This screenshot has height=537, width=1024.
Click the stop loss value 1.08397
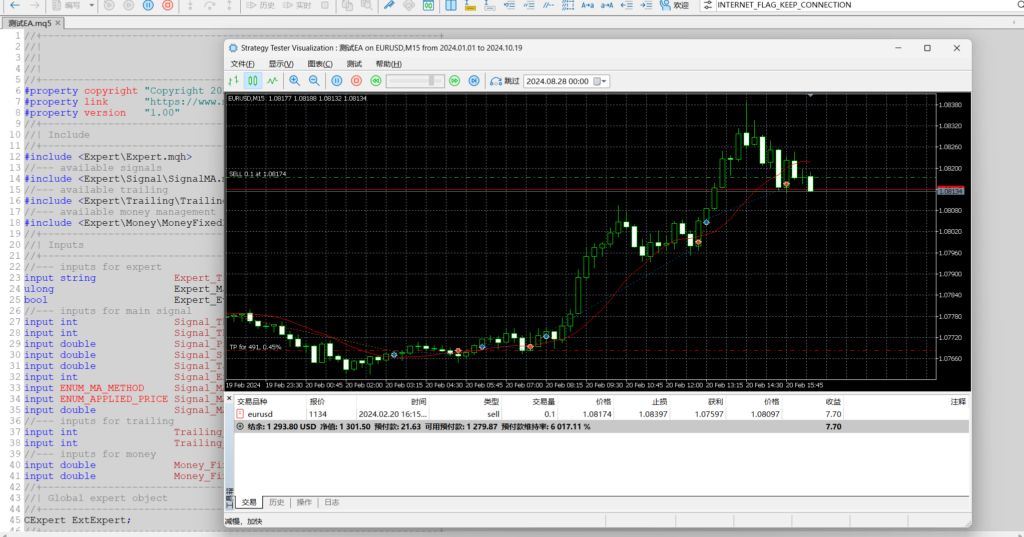point(652,414)
